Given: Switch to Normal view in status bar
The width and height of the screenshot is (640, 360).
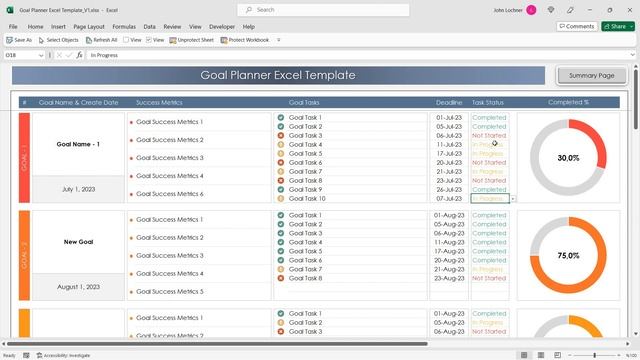Looking at the screenshot, I should pyautogui.click(x=524, y=355).
